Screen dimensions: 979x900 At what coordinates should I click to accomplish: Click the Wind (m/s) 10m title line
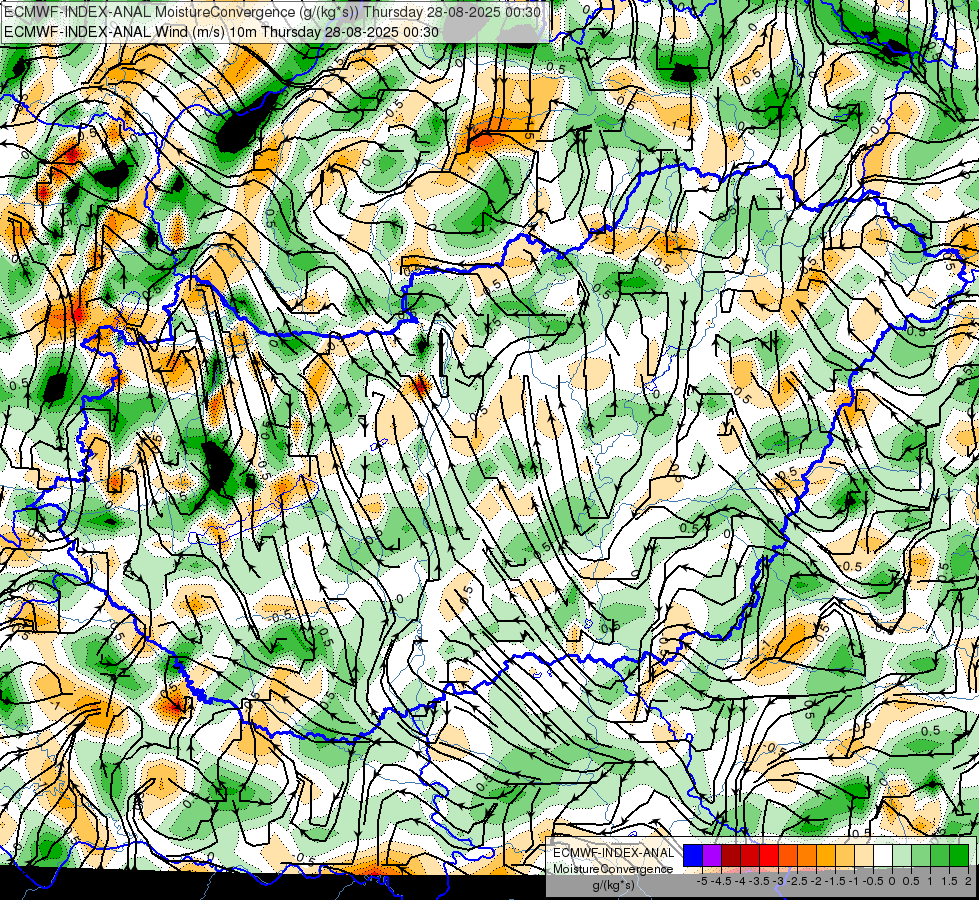pyautogui.click(x=221, y=32)
